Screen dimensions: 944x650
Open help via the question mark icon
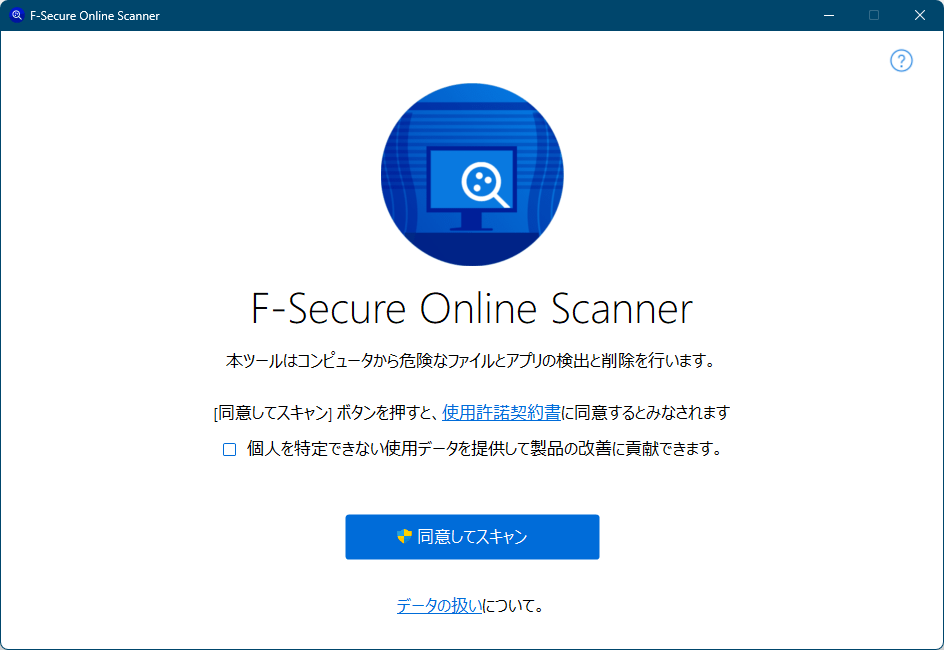901,61
